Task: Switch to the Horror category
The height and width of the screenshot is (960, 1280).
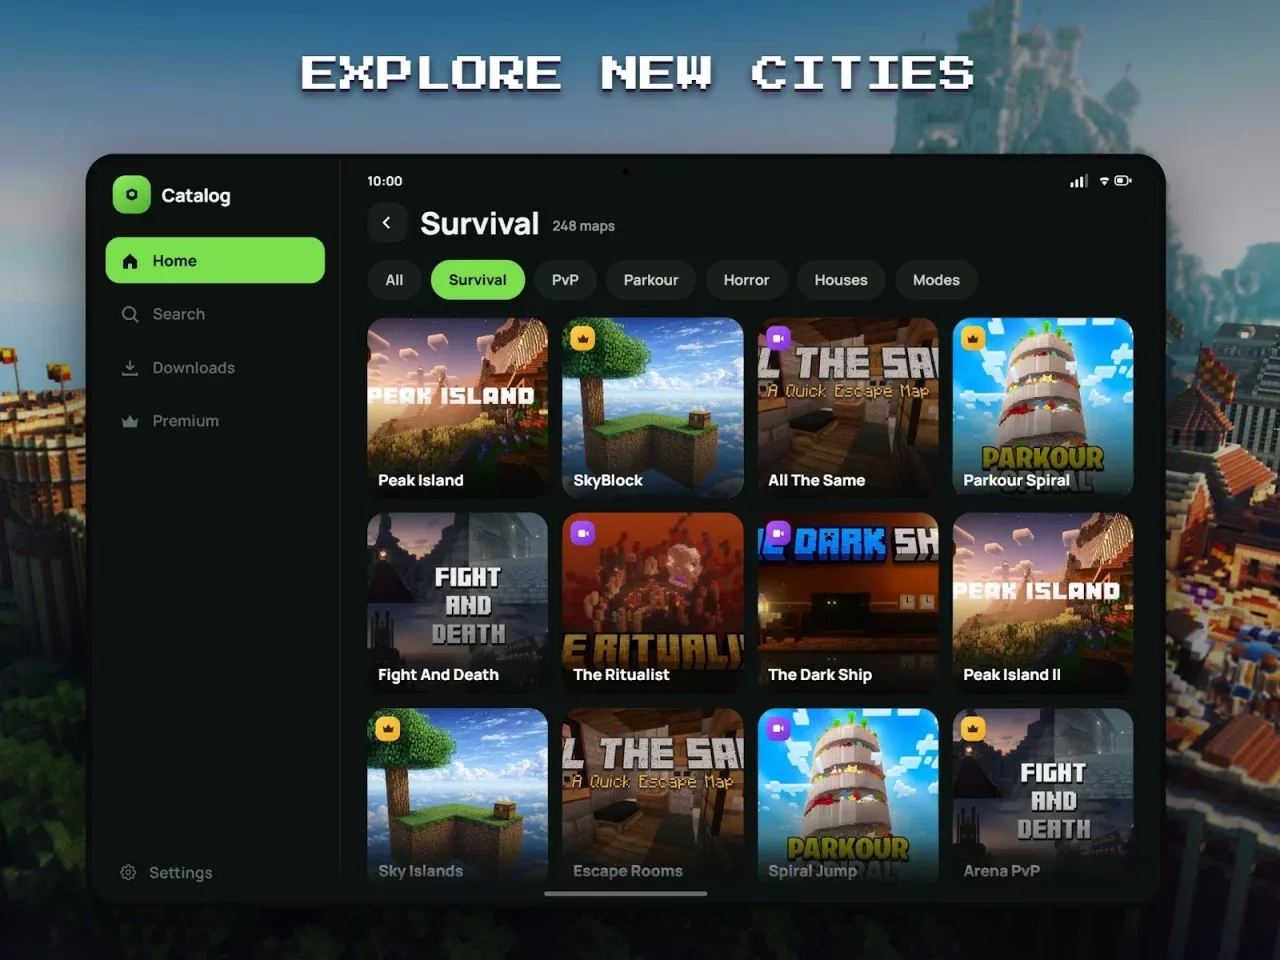Action: [x=746, y=280]
